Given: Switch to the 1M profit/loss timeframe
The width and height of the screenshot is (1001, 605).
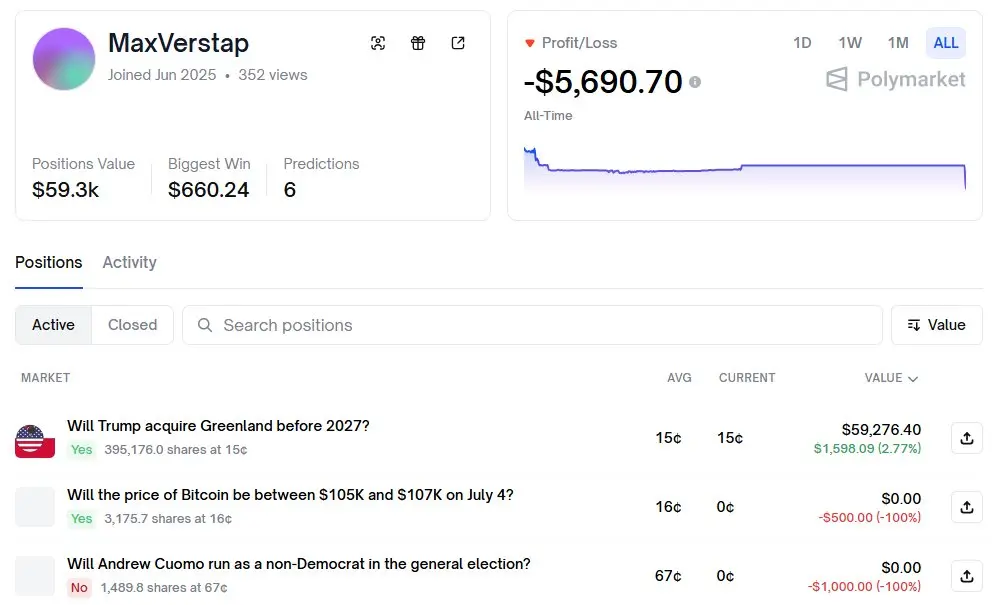Looking at the screenshot, I should click(x=898, y=43).
